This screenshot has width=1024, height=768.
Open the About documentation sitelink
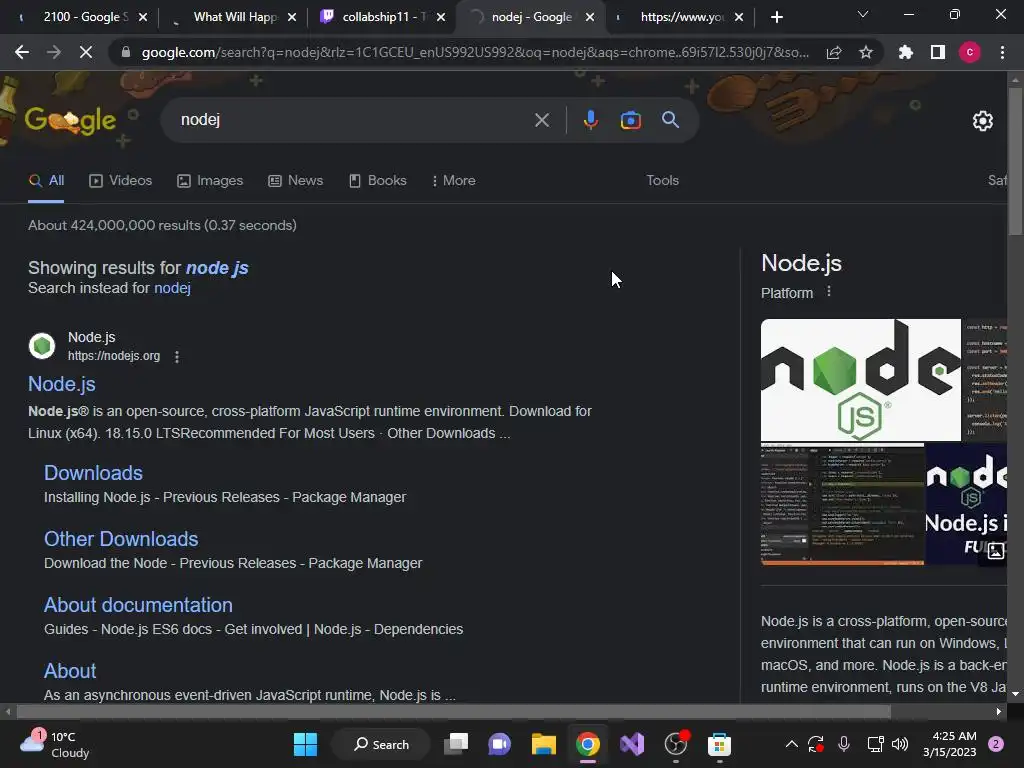(138, 605)
